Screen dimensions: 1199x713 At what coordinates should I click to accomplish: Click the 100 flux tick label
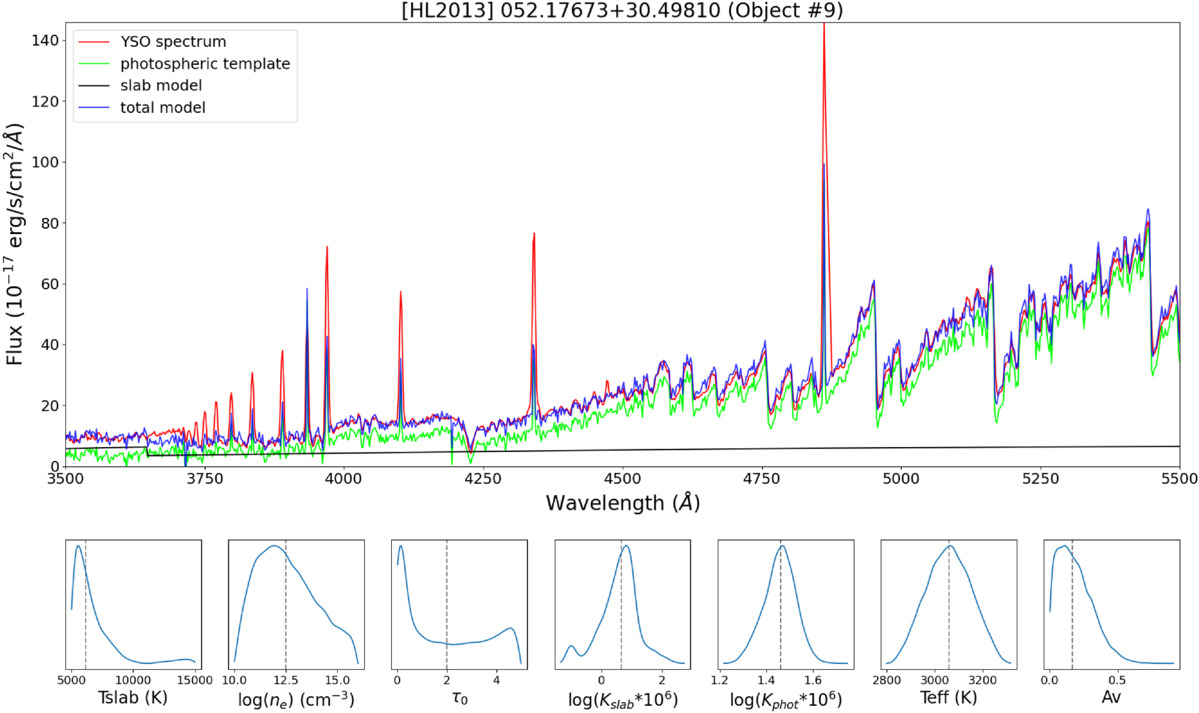[x=45, y=162]
